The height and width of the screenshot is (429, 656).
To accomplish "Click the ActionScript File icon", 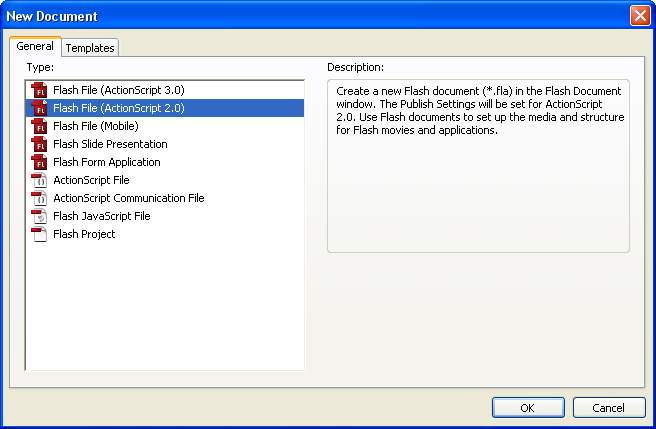I will (40, 180).
